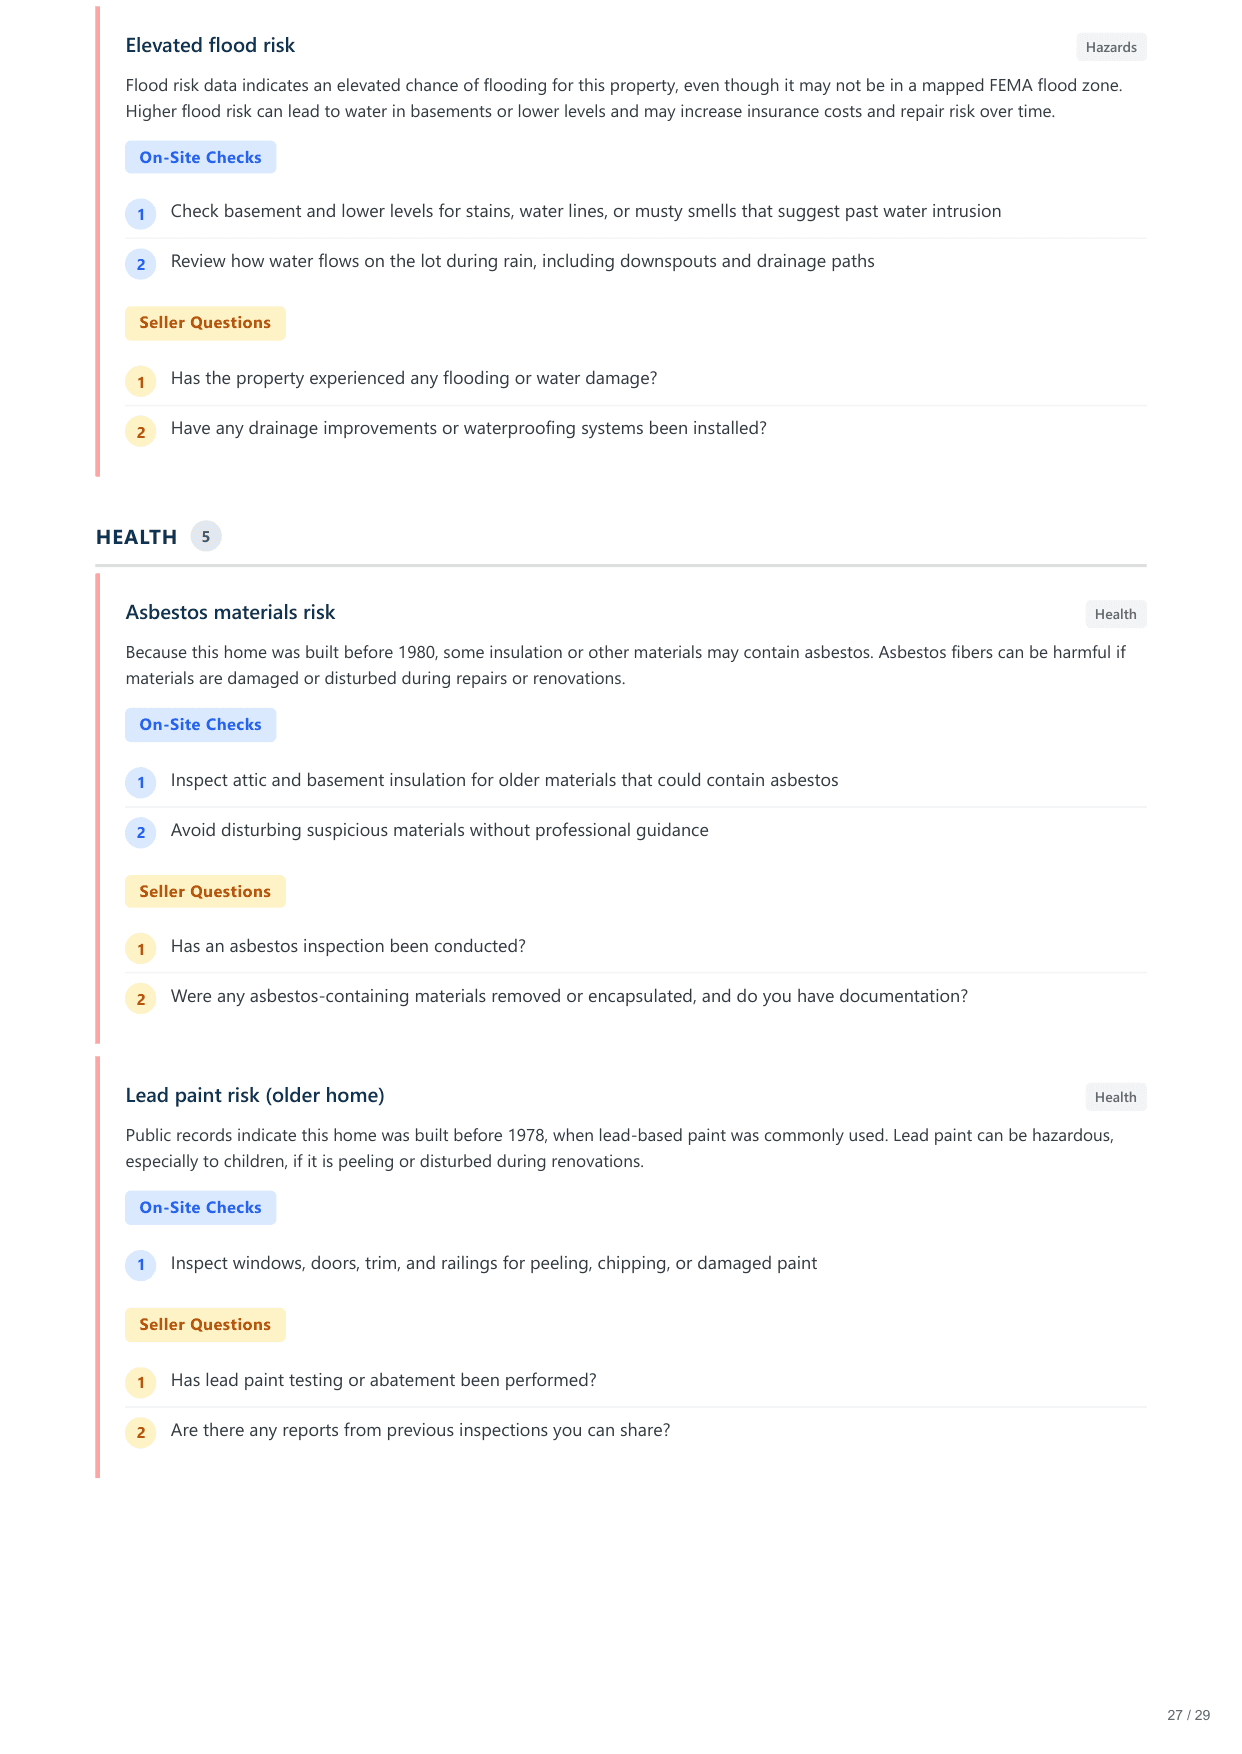Viewport: 1242px width, 1754px height.
Task: Click yellow number 1 beside flooding damage question
Action: click(x=141, y=381)
